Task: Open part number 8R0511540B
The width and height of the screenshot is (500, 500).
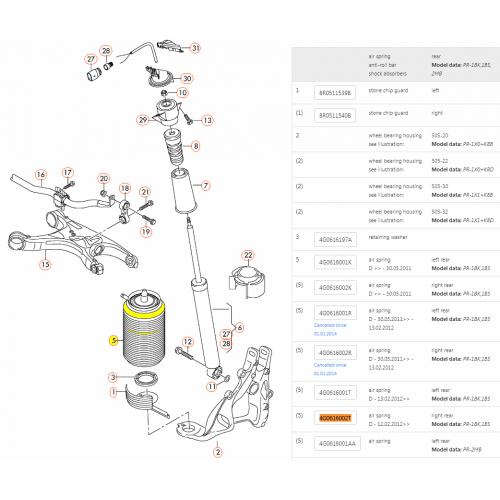Action: [x=335, y=116]
